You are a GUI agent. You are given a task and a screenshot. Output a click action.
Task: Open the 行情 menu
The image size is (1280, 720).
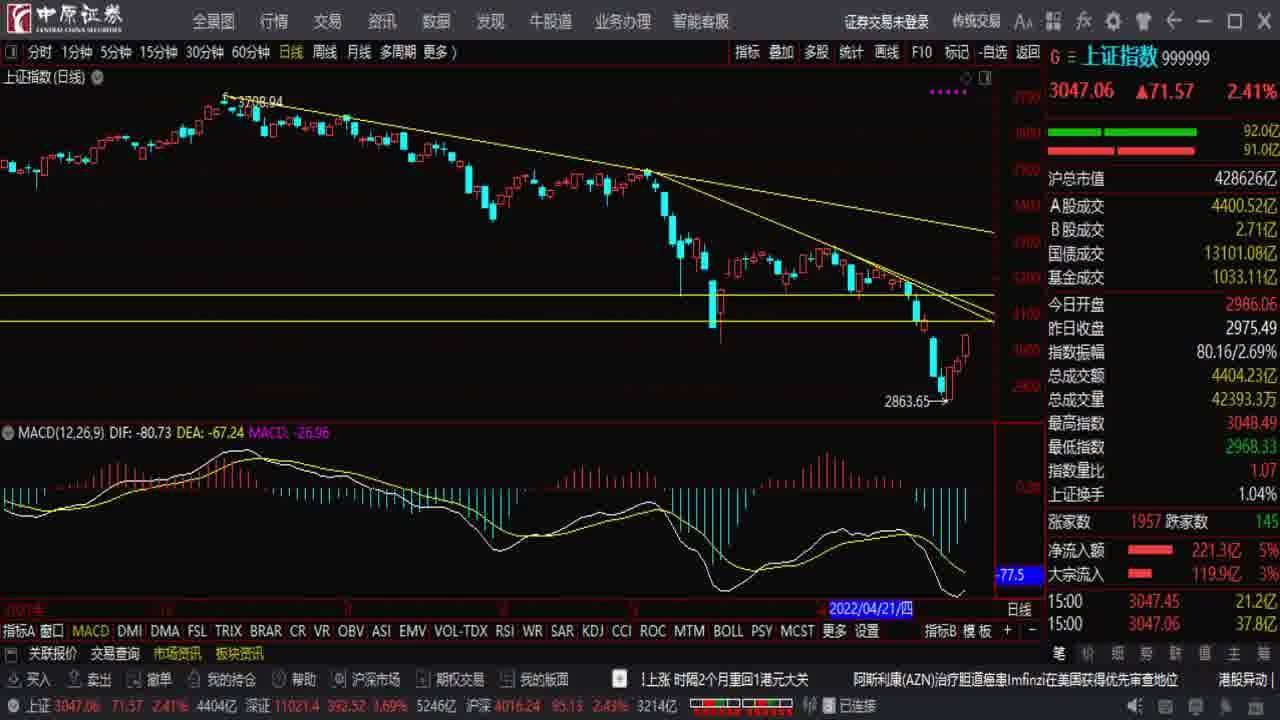pyautogui.click(x=274, y=21)
